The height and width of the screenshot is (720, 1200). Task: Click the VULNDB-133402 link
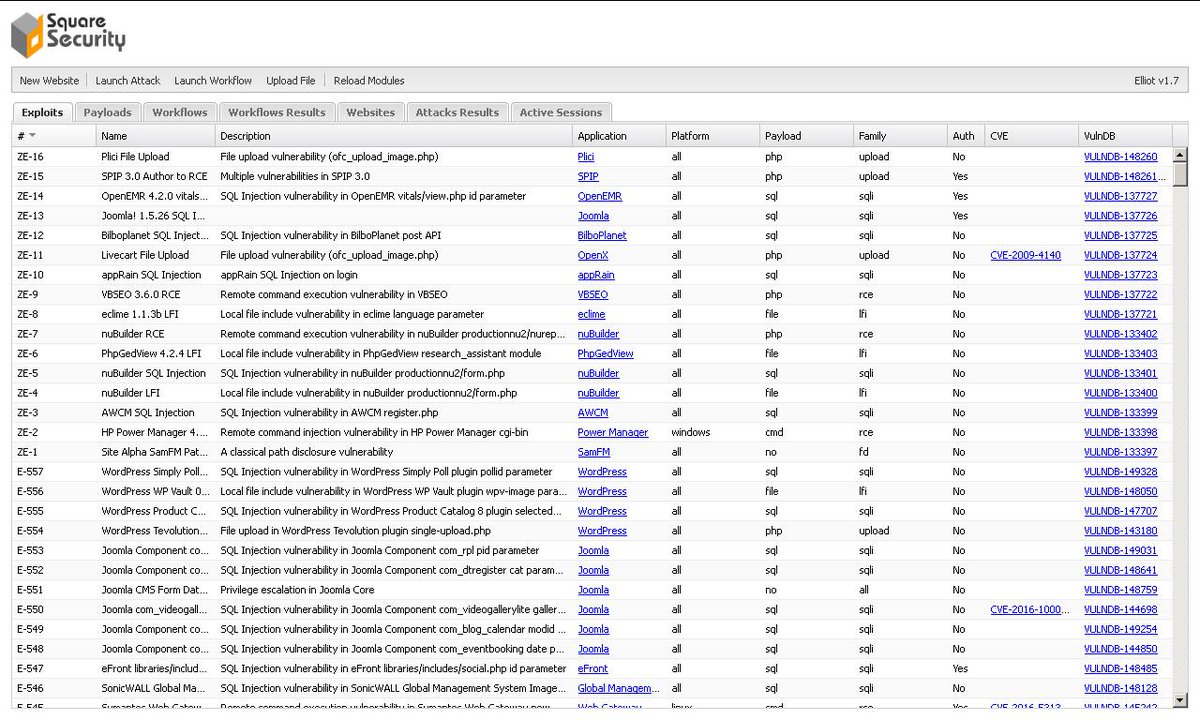(x=1120, y=334)
